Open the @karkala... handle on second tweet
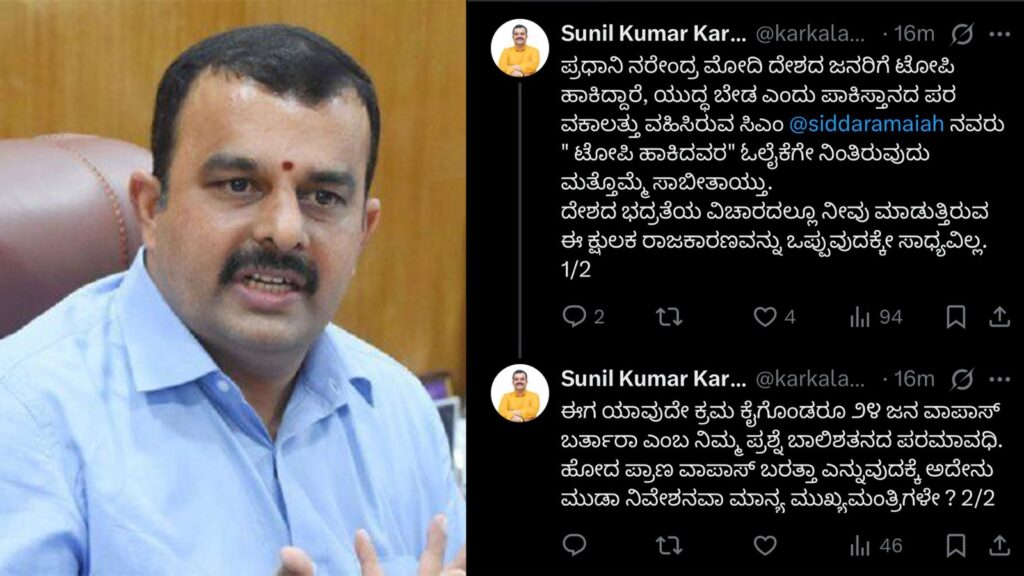Screen dimensions: 1024x576 pyautogui.click(x=810, y=379)
